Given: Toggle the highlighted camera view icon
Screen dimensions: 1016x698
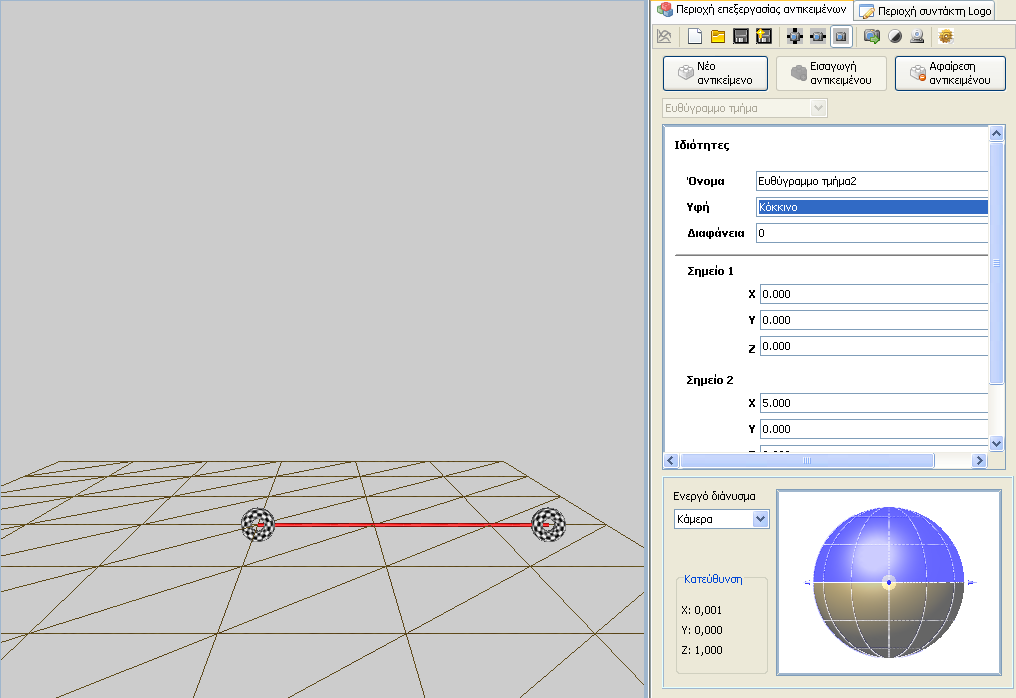Looking at the screenshot, I should pyautogui.click(x=841, y=36).
